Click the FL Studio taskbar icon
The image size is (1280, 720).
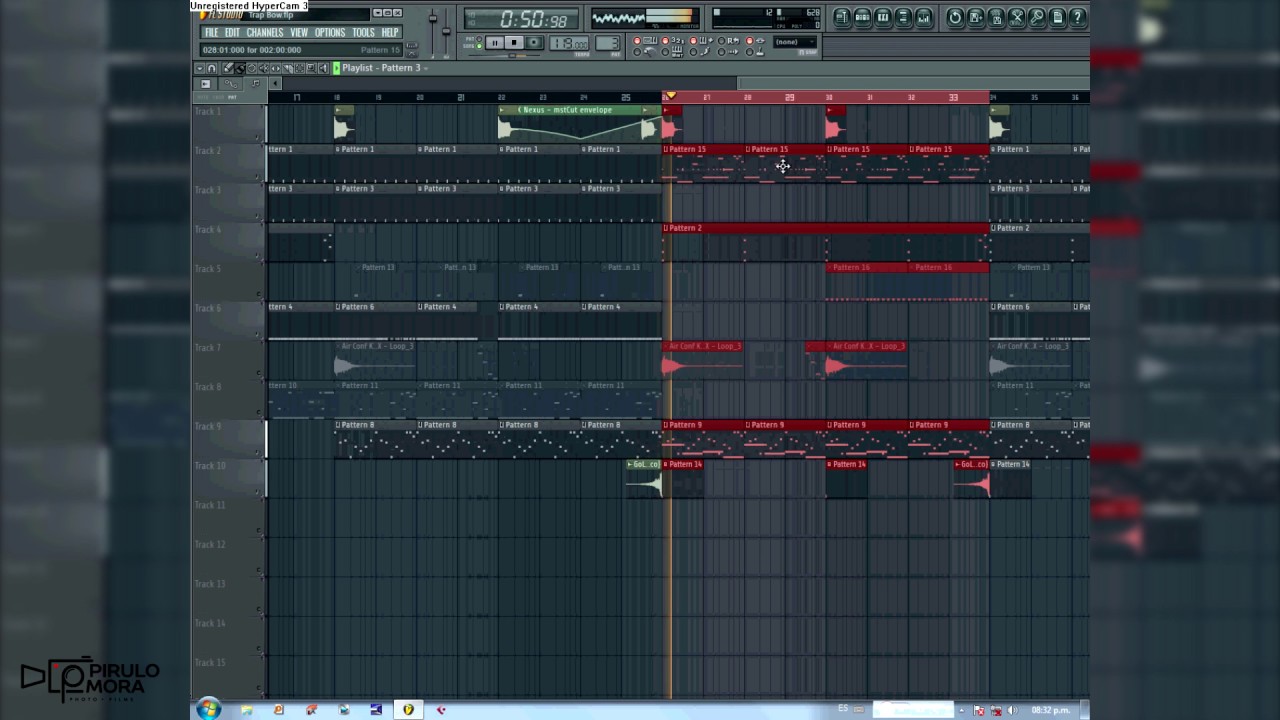point(408,710)
